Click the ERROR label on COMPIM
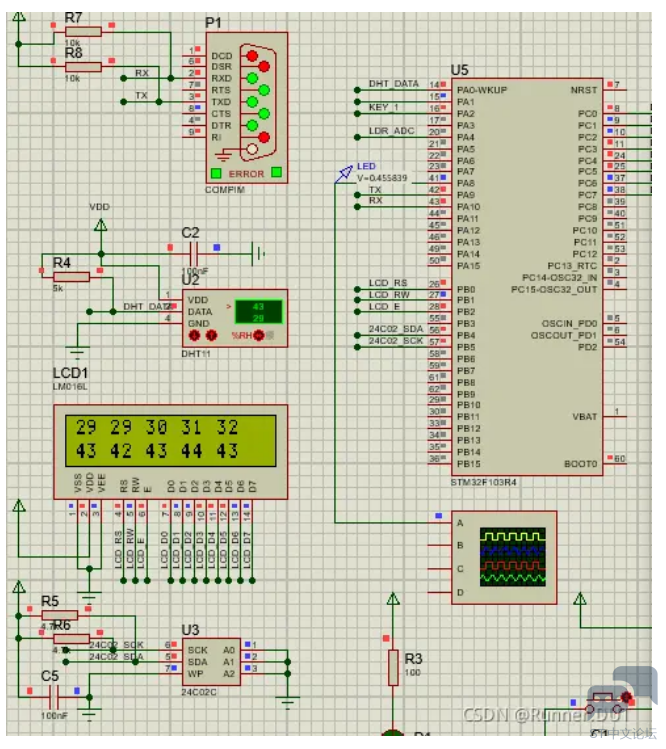This screenshot has width=666, height=749. [246, 174]
